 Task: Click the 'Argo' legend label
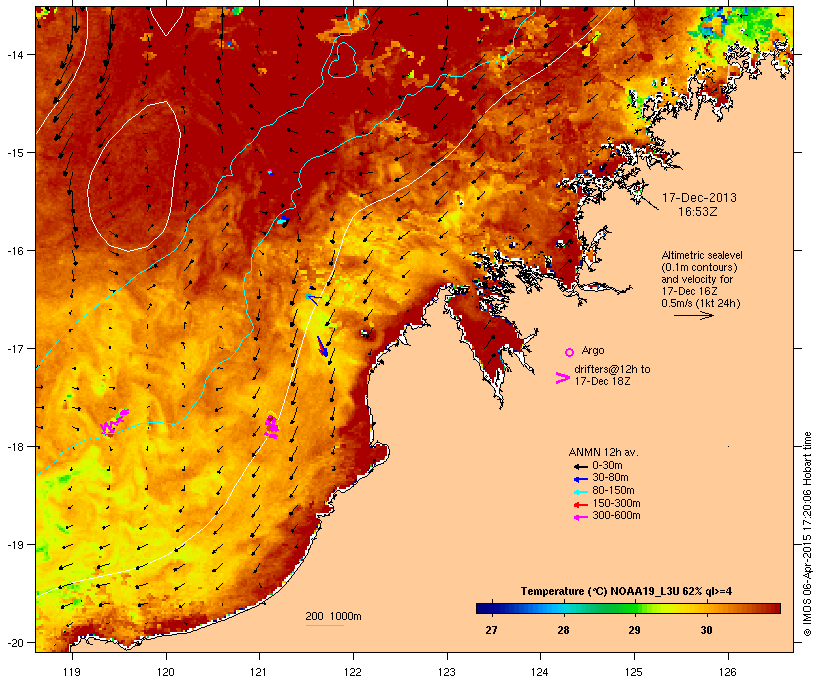coord(593,350)
